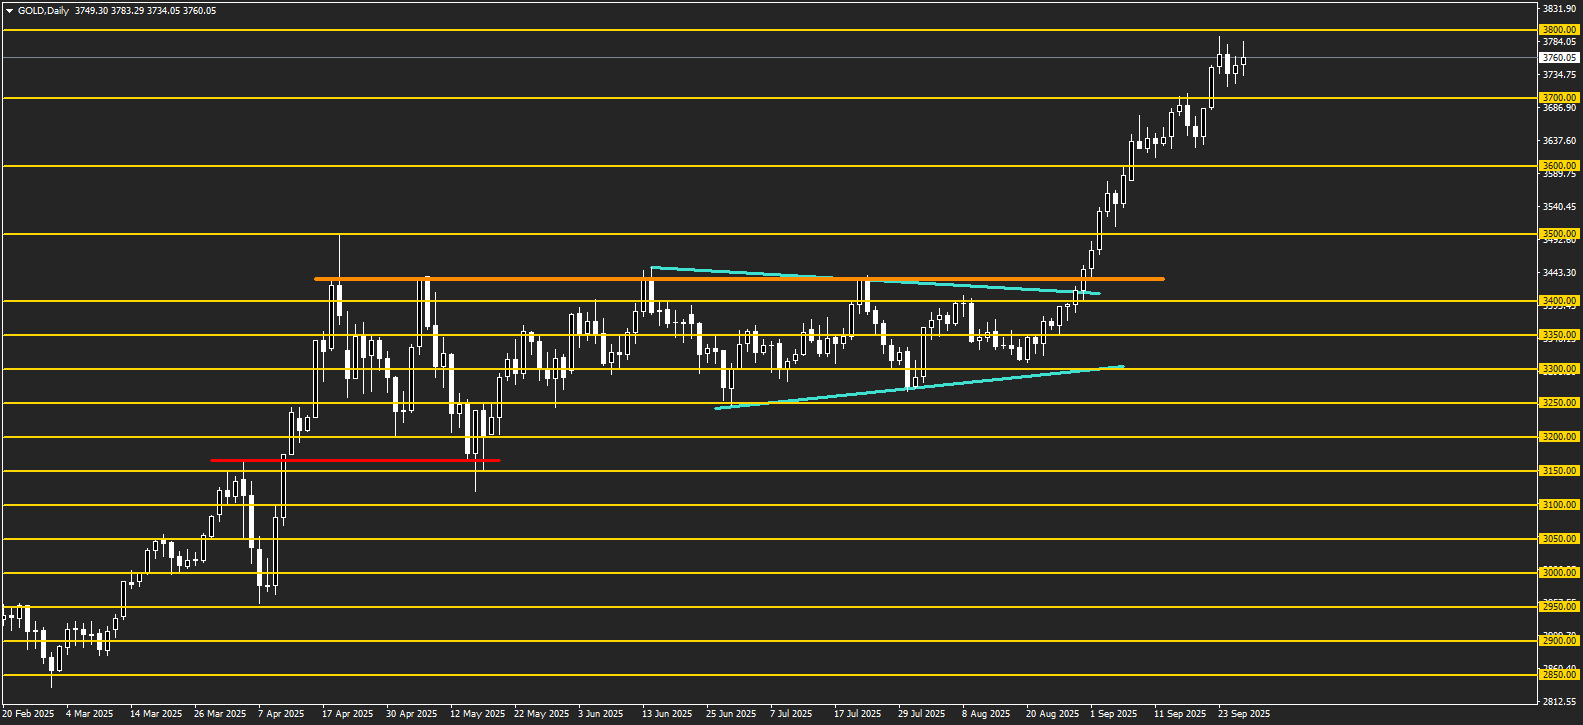Click the 4 Mar 2025 date label
Viewport: 1583px width, 725px height.
tap(90, 714)
